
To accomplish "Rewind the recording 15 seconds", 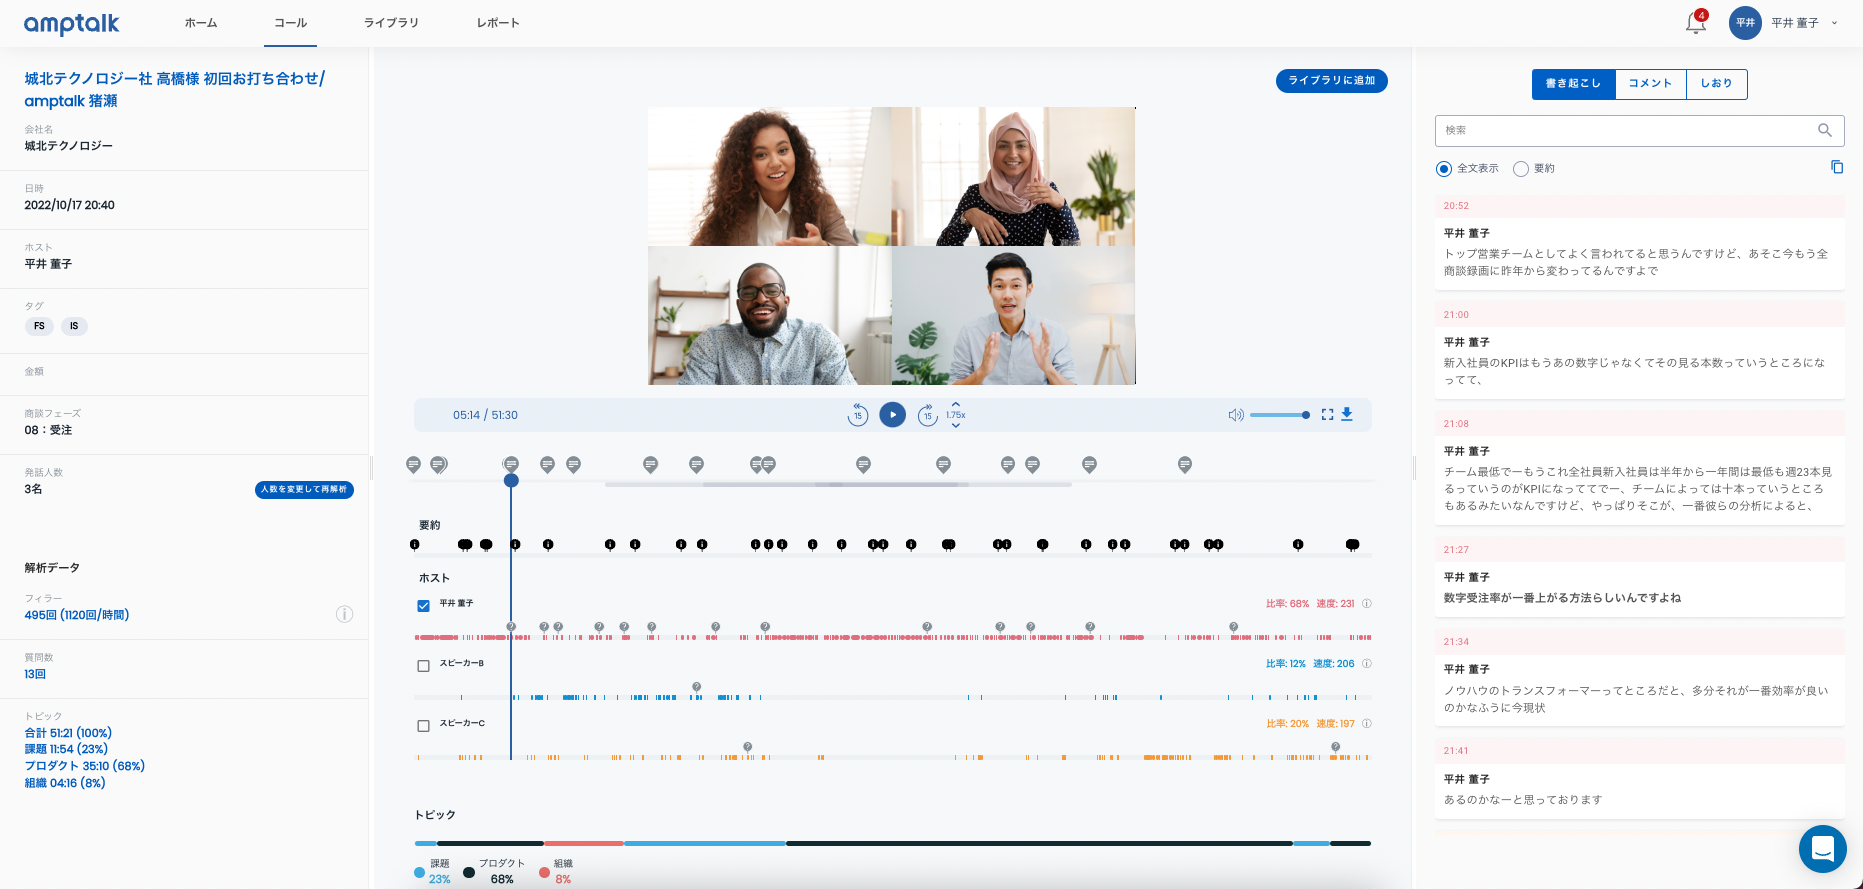I will point(857,415).
